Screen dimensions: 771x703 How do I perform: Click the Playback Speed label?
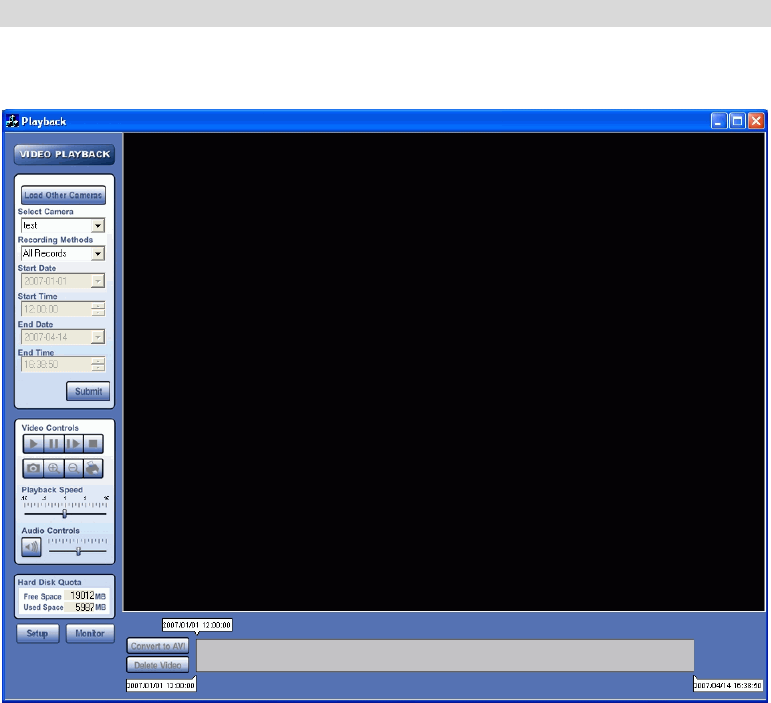click(x=52, y=490)
